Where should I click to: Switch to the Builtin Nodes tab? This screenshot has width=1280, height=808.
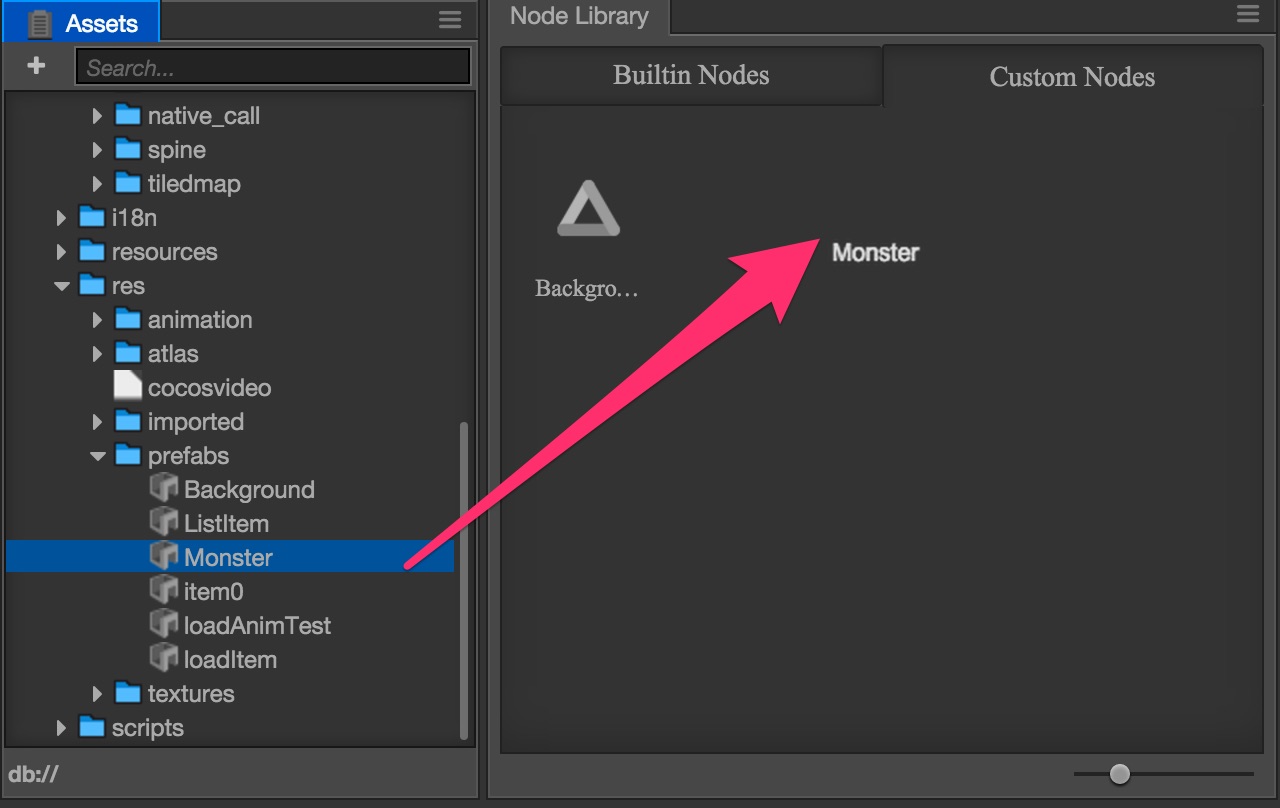pyautogui.click(x=691, y=76)
